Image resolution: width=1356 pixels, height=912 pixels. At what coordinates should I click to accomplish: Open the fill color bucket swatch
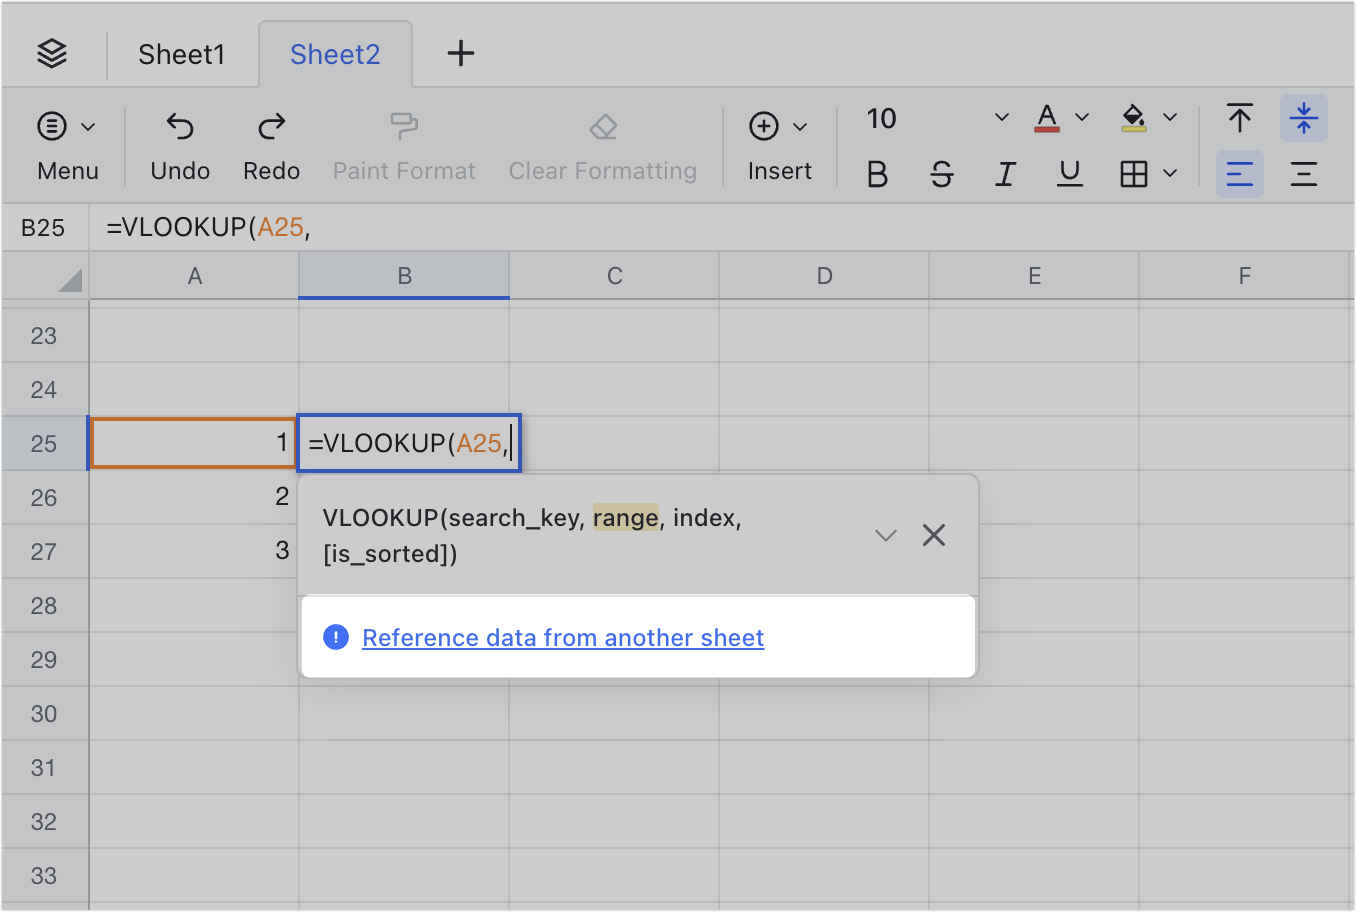[x=1134, y=119]
